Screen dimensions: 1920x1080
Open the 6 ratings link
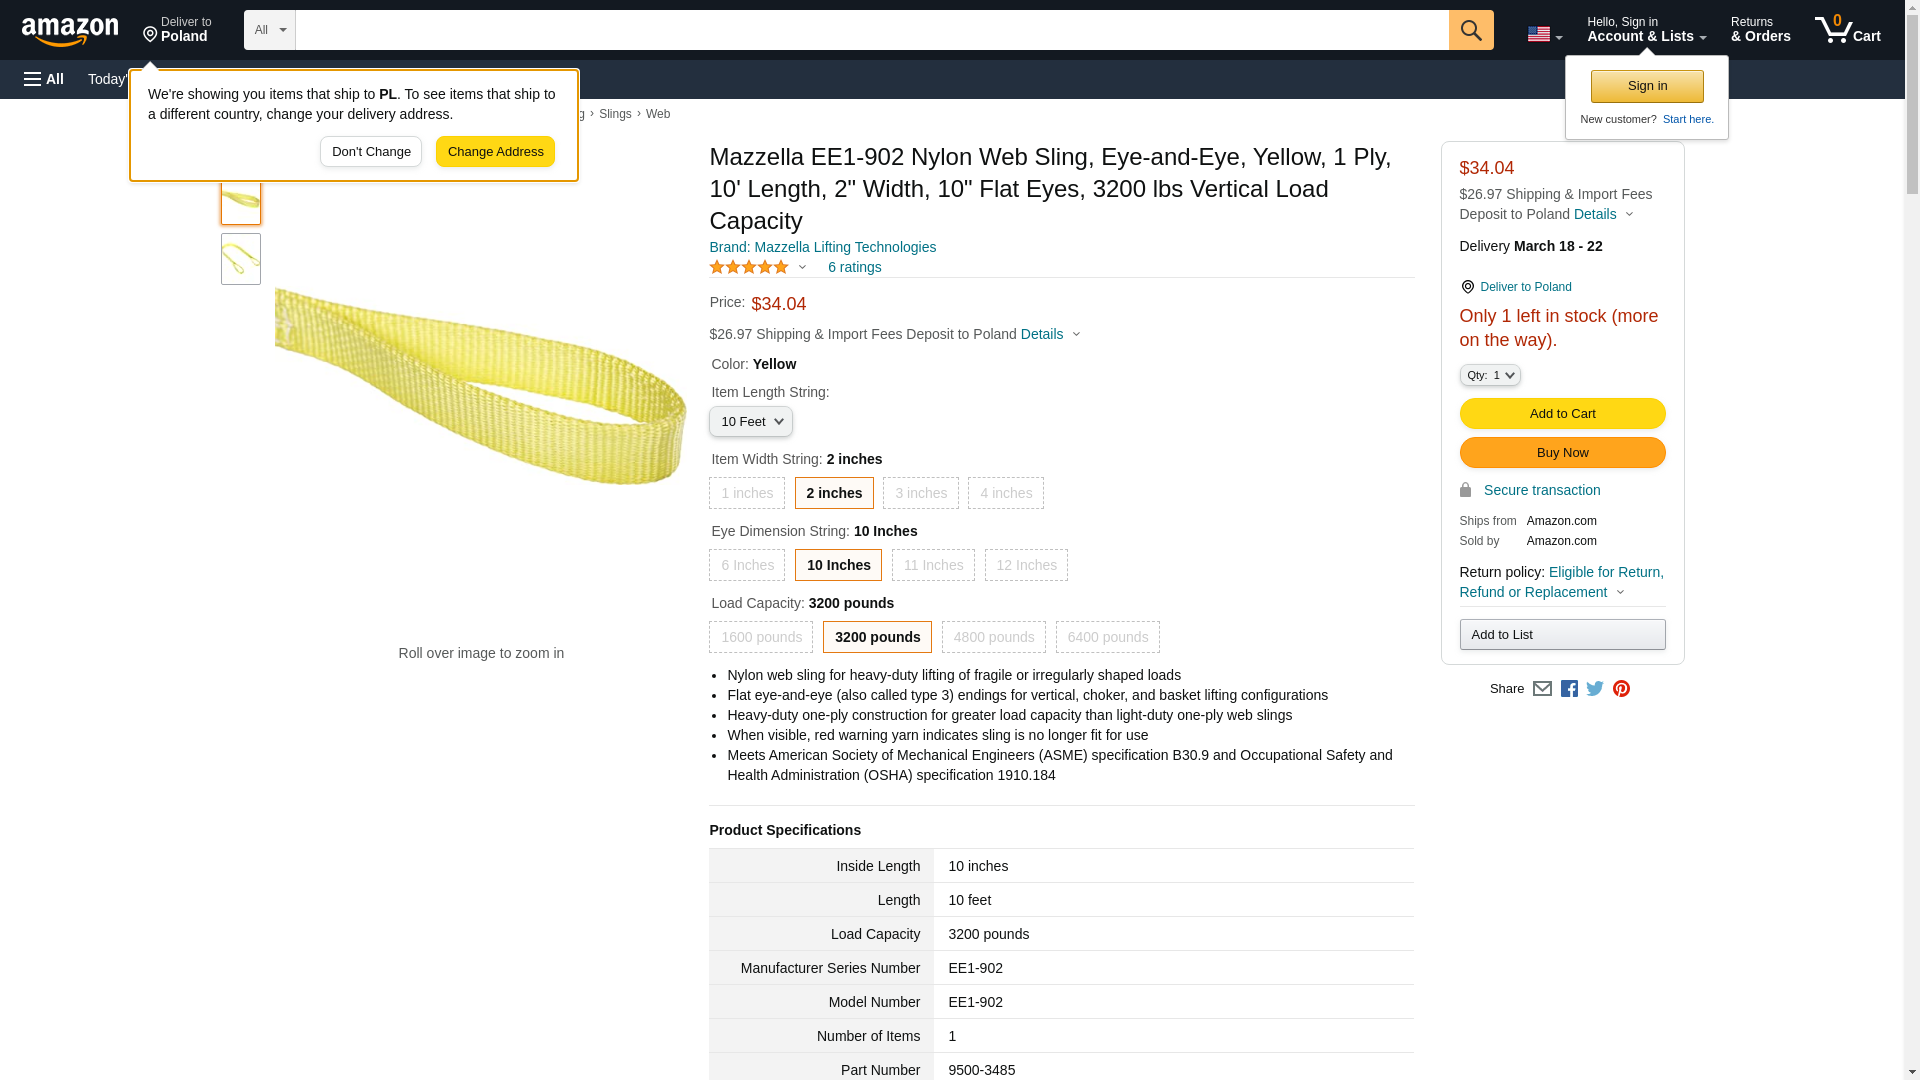tap(854, 267)
